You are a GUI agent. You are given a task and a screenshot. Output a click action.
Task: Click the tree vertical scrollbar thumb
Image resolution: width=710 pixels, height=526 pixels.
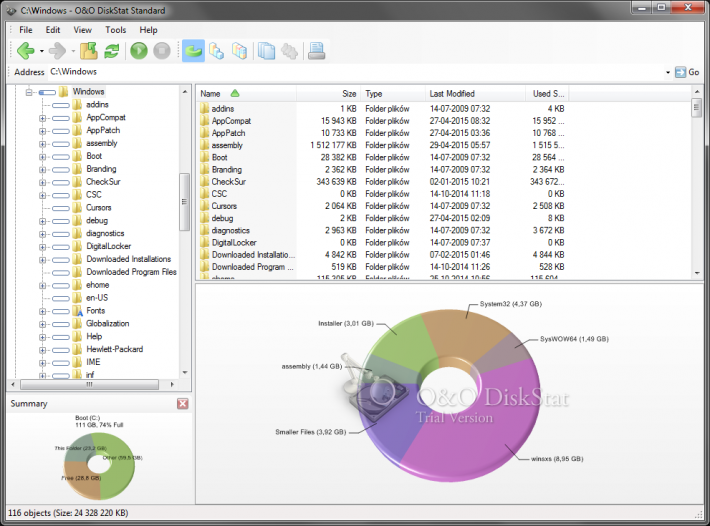(184, 202)
